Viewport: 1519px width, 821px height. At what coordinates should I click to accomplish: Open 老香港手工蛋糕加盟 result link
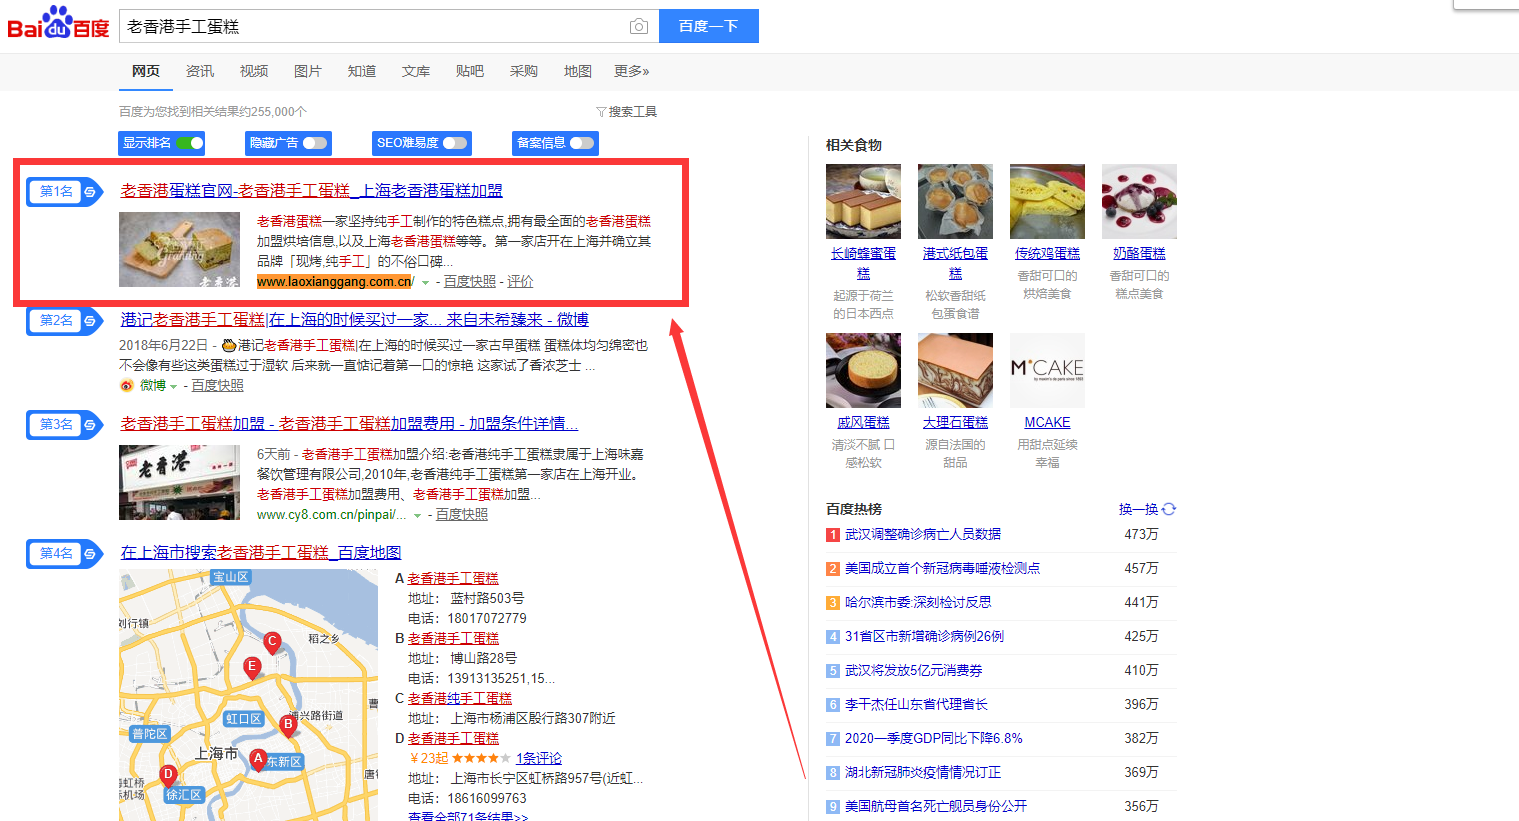click(349, 424)
